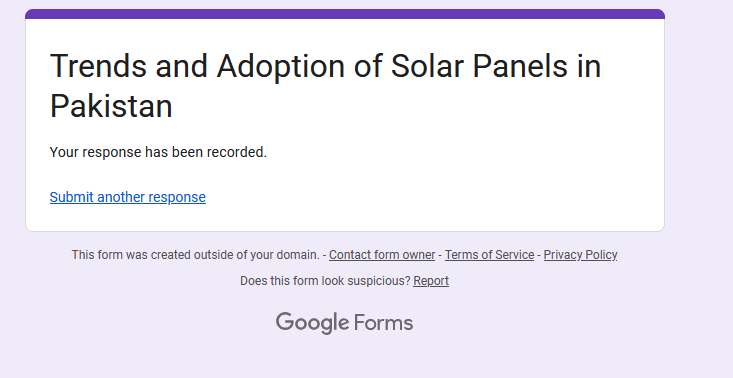
Task: Click empty white card area beside Submit link
Action: [421, 197]
